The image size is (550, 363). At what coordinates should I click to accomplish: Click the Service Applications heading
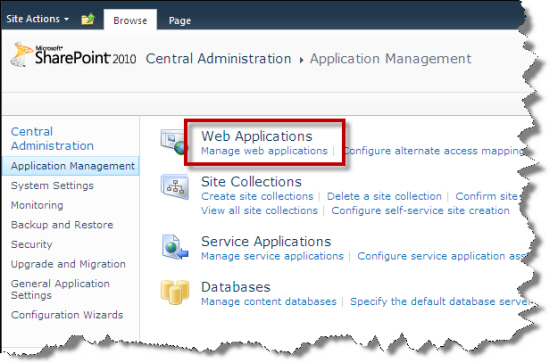[266, 242]
